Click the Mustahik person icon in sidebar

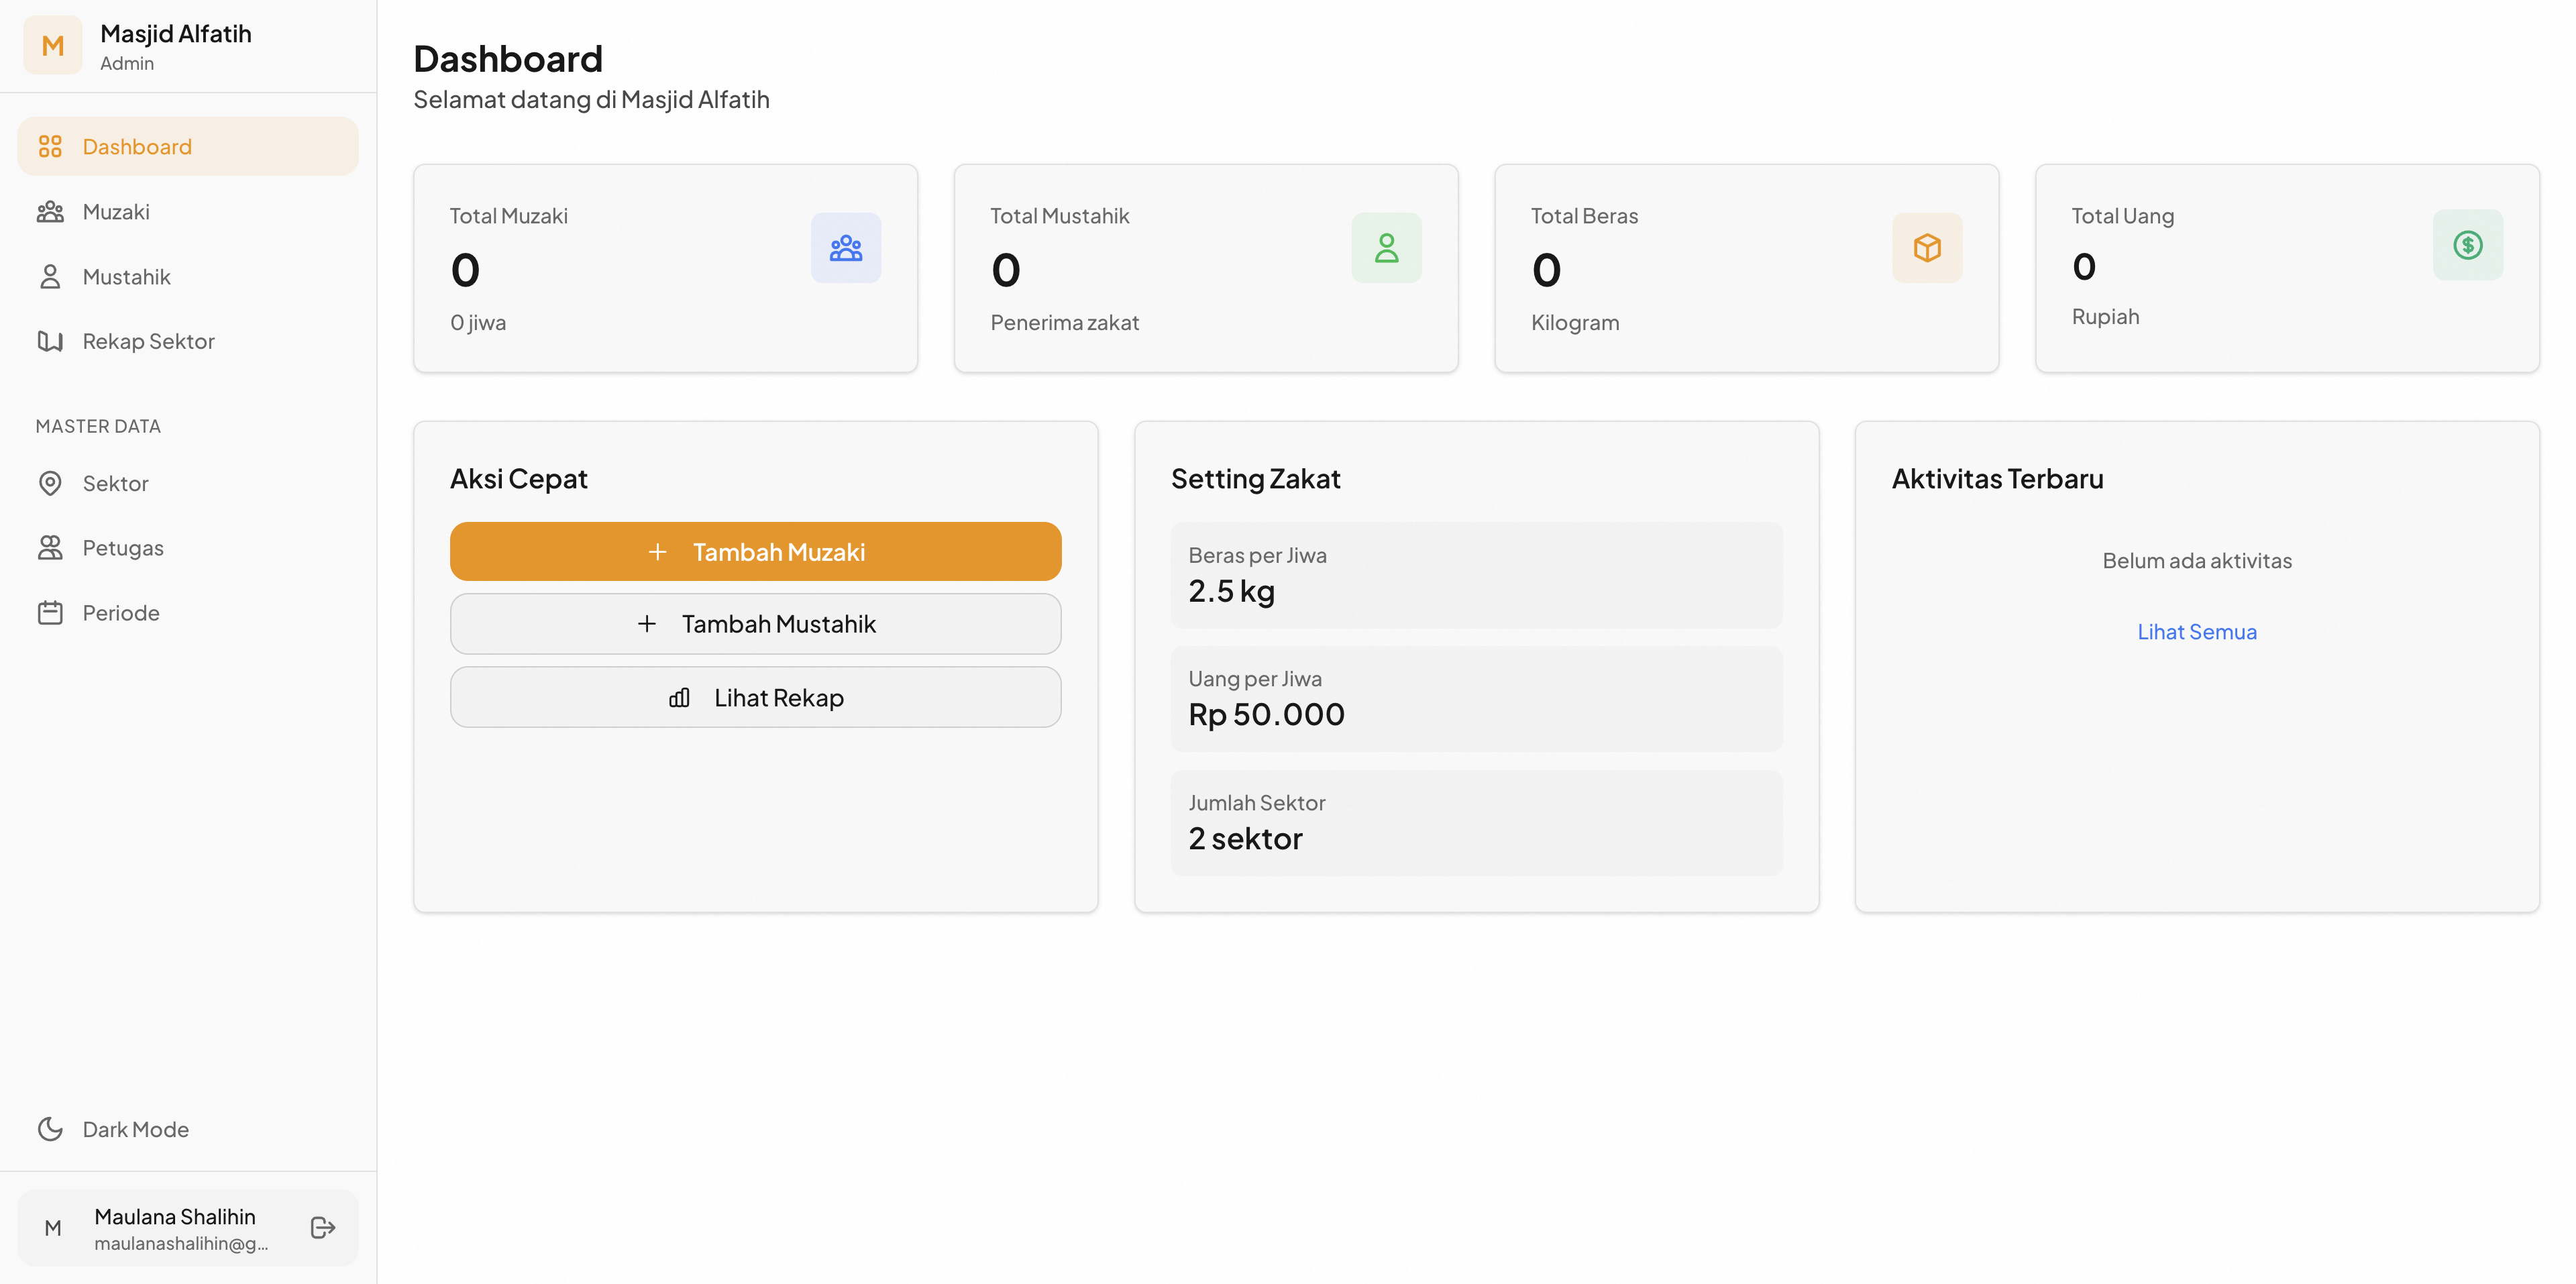click(51, 276)
